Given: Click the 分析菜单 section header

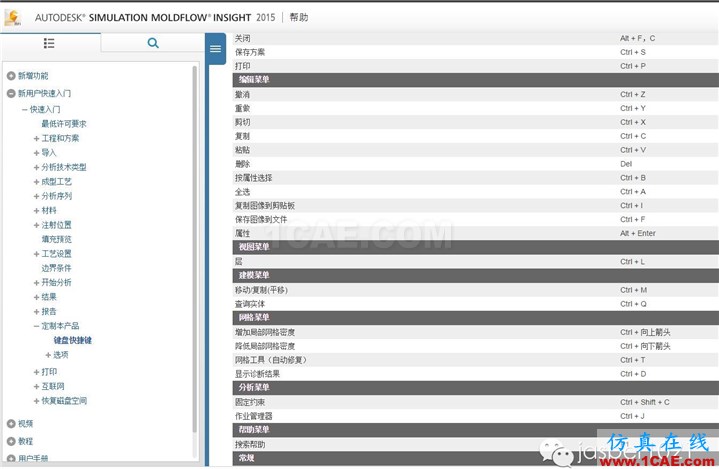Looking at the screenshot, I should pyautogui.click(x=476, y=387).
